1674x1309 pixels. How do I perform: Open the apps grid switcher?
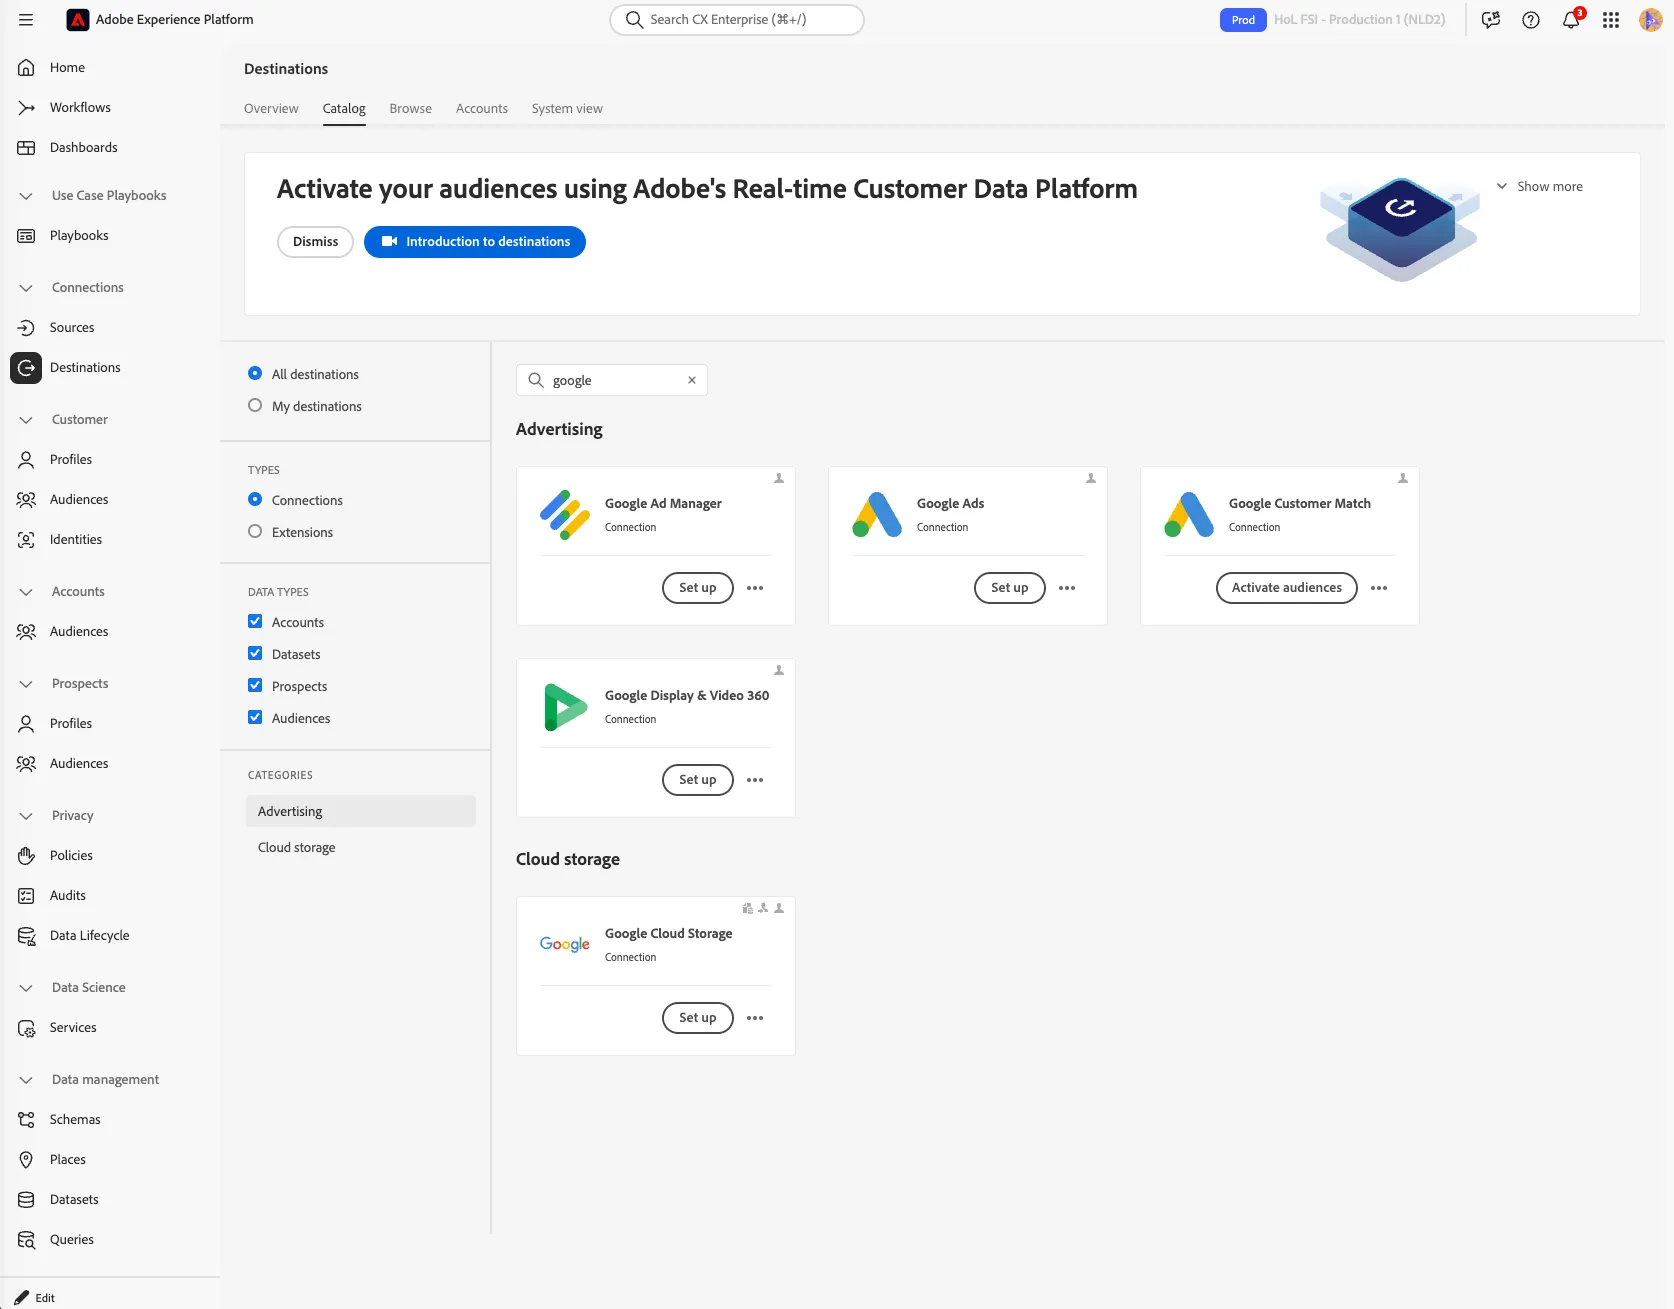(x=1611, y=20)
